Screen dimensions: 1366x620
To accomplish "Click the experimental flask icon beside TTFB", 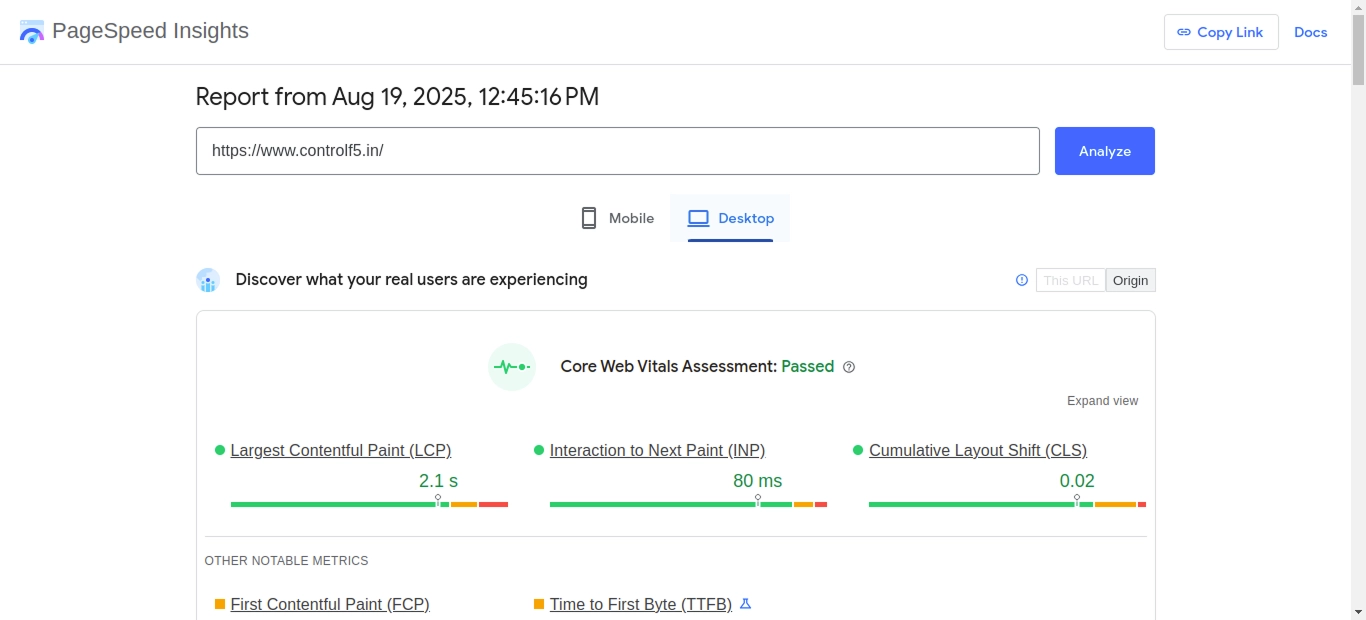I will pos(745,604).
